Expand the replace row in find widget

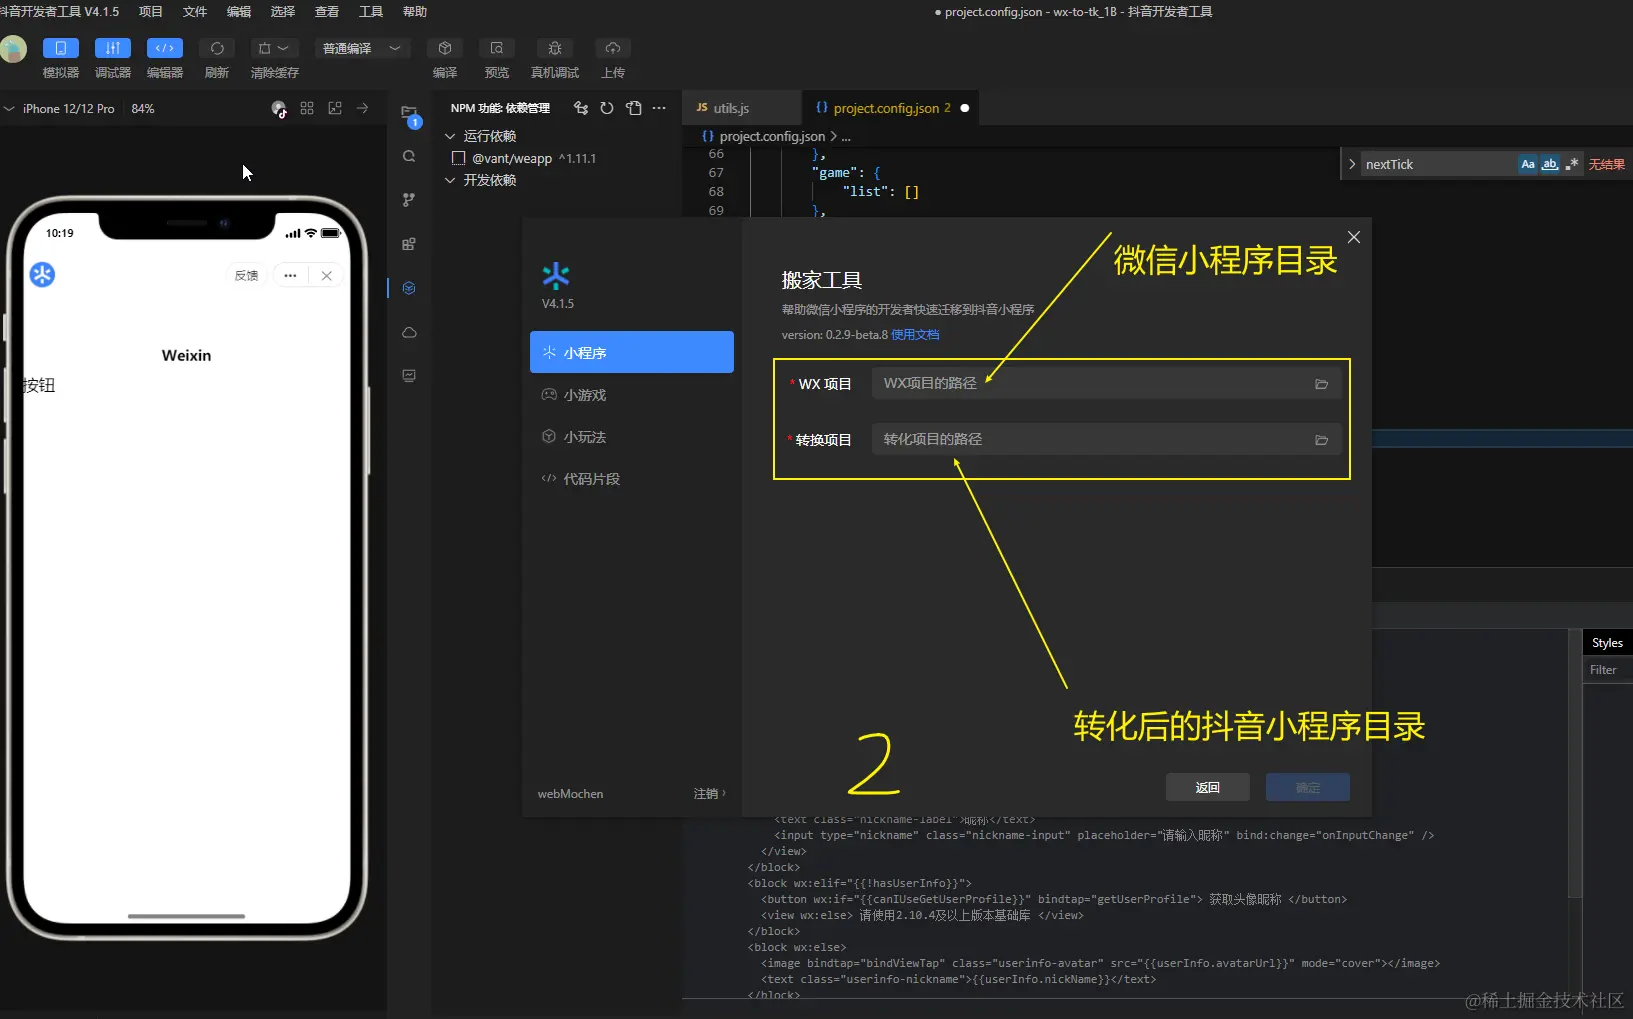click(1352, 164)
